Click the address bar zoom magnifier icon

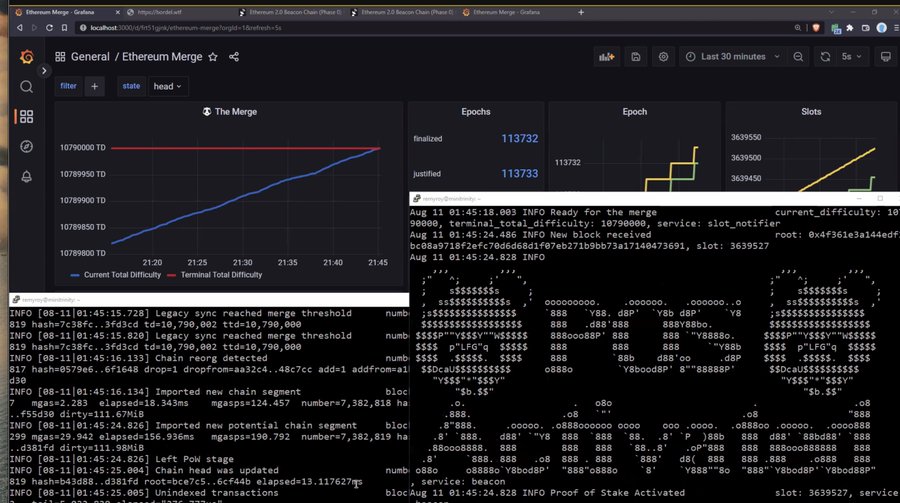pyautogui.click(x=798, y=28)
